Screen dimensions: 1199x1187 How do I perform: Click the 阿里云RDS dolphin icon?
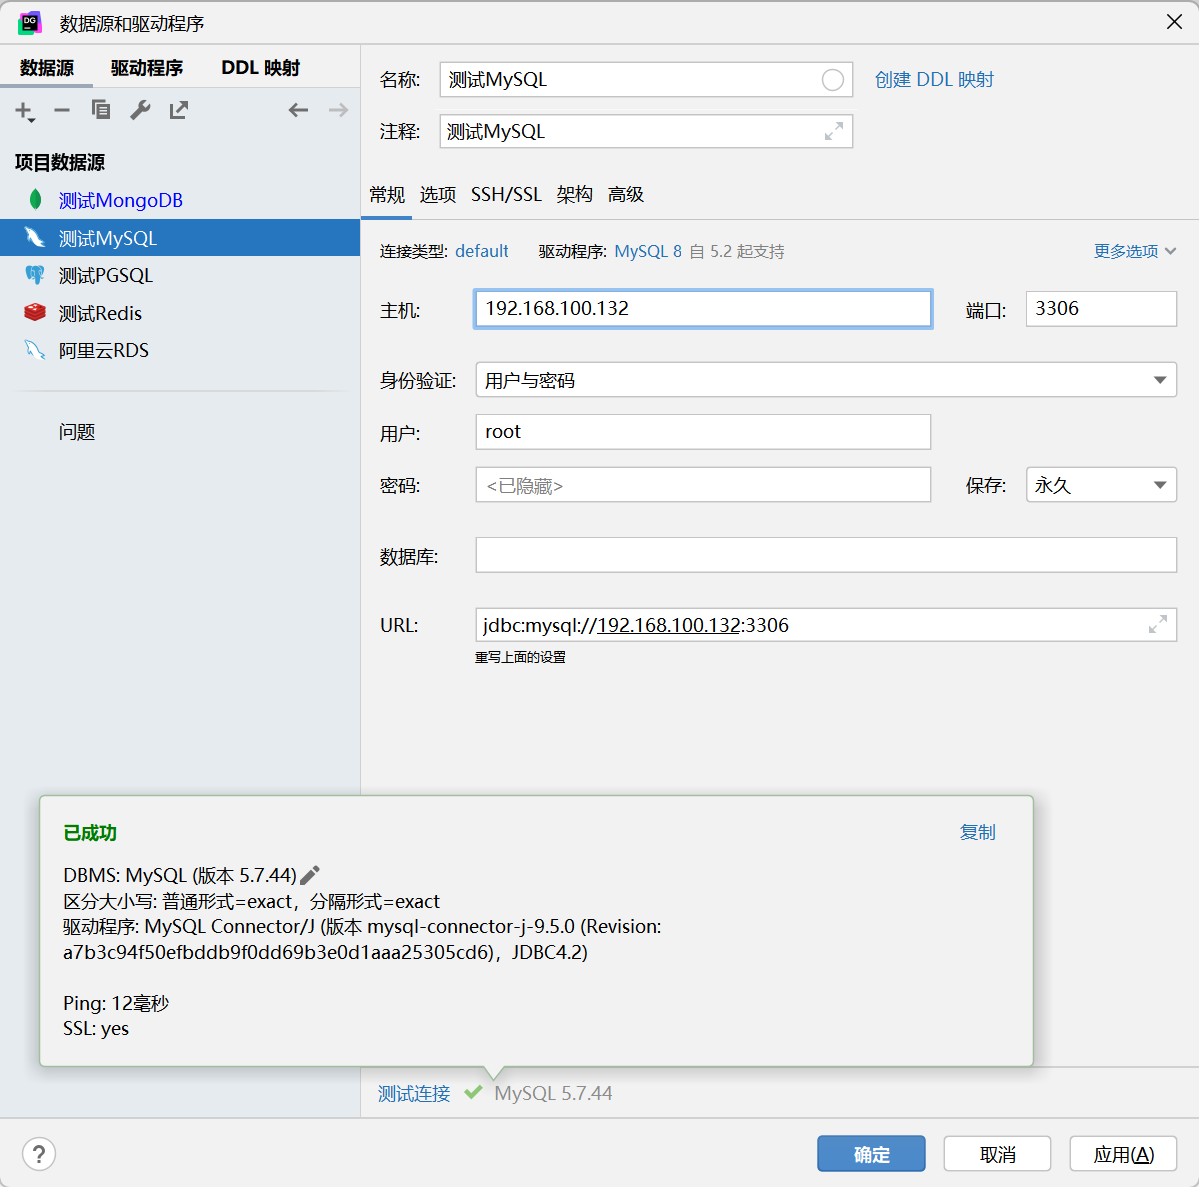click(x=35, y=350)
